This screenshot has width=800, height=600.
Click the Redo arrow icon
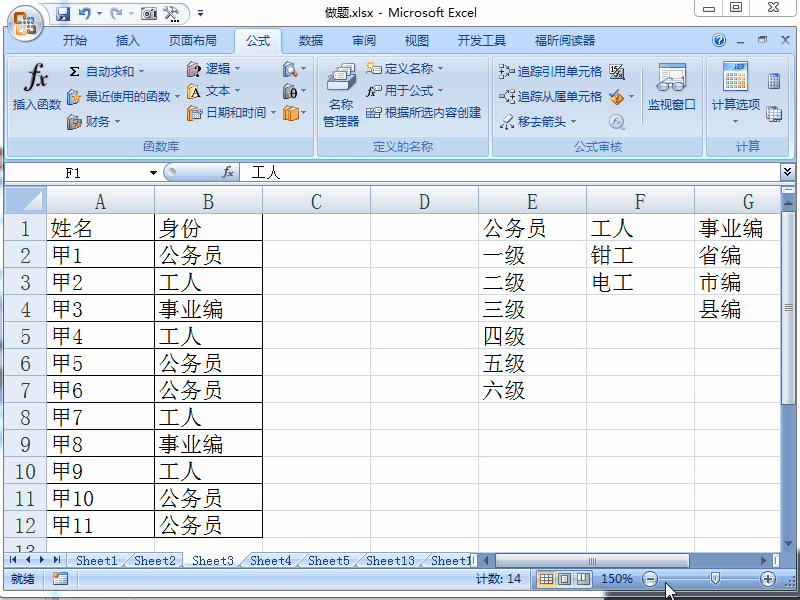coord(116,13)
